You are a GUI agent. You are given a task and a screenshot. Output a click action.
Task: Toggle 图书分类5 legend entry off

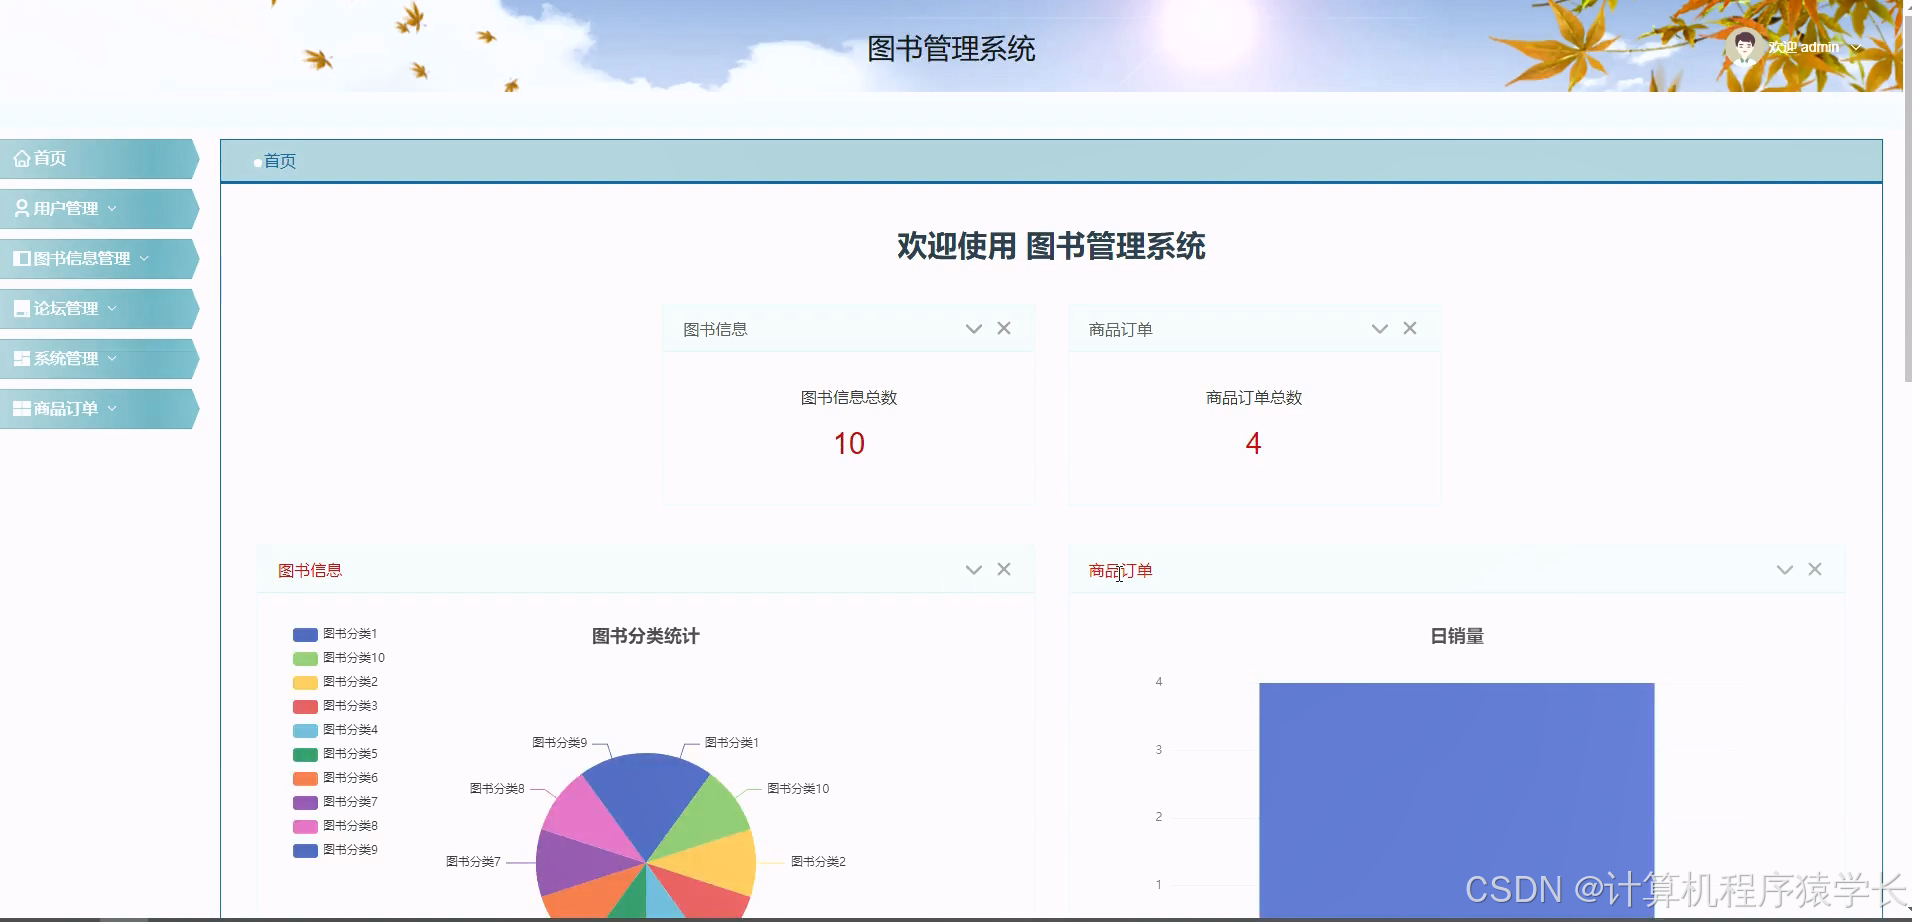(349, 753)
